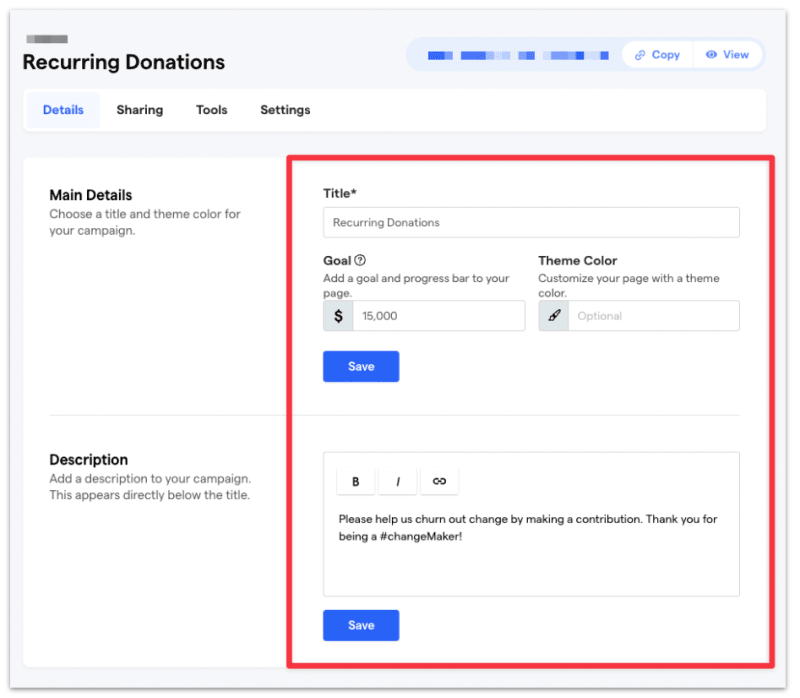Click the dollar sign currency icon
Image resolution: width=800 pixels, height=698 pixels.
click(337, 315)
